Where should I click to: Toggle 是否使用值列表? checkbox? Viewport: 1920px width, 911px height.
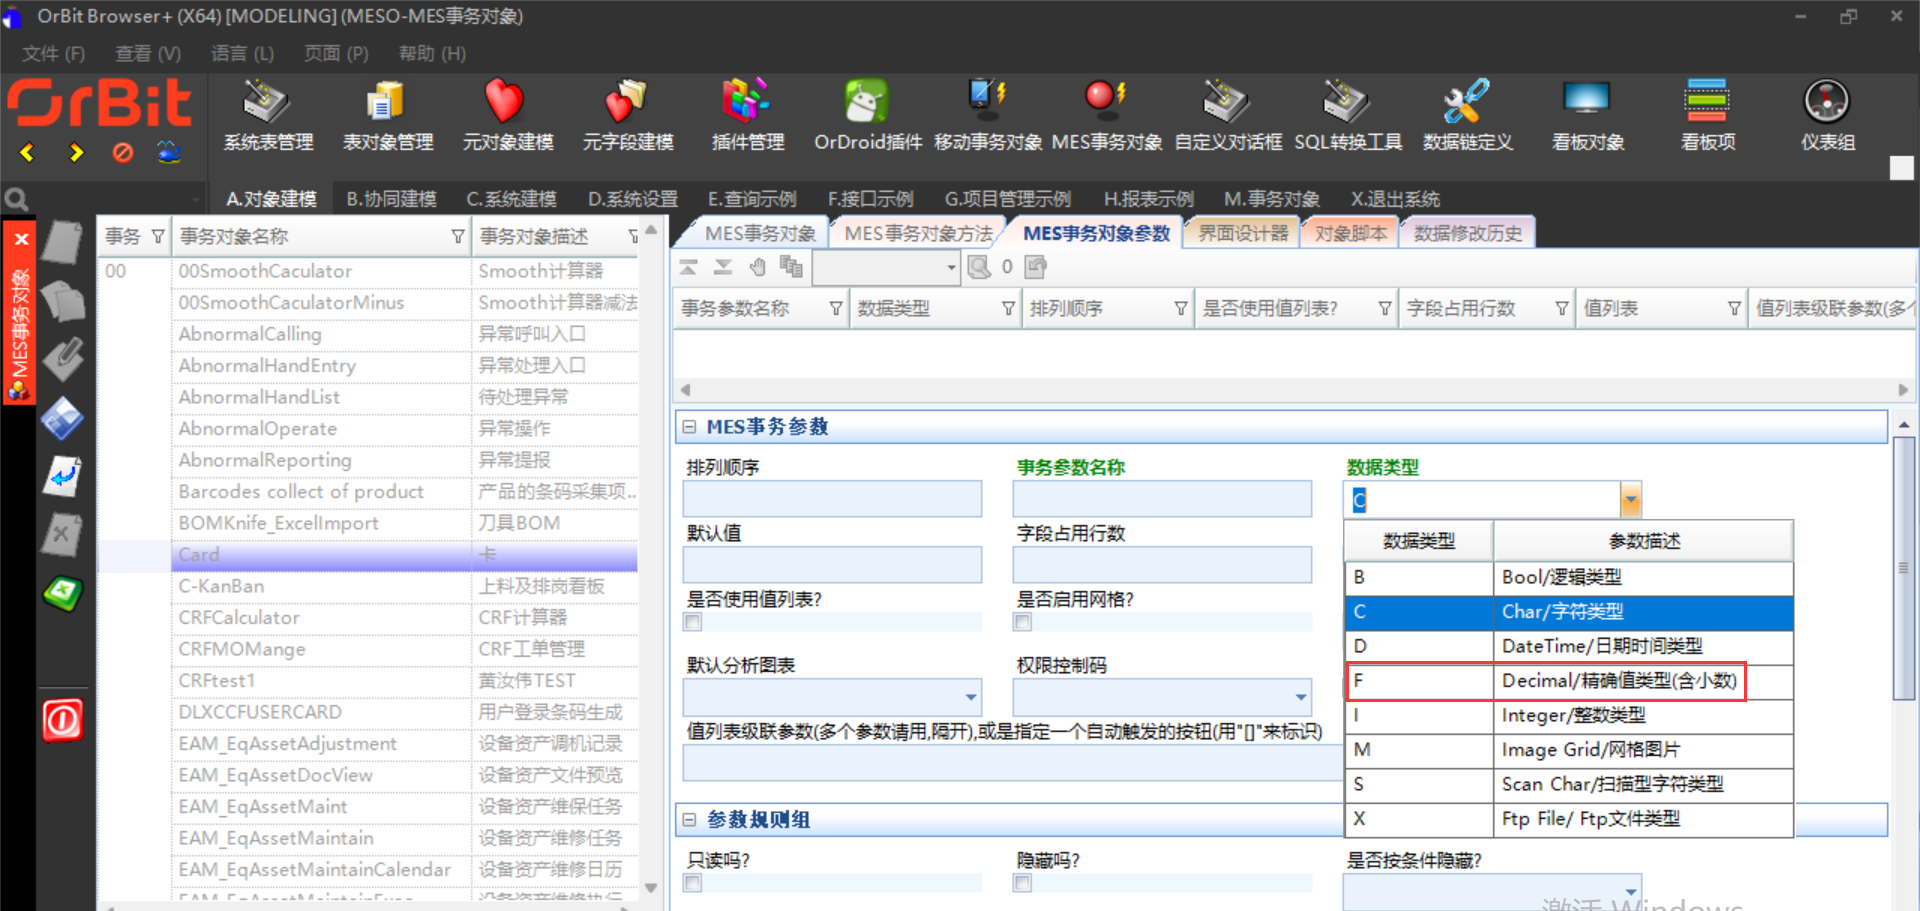[x=692, y=622]
